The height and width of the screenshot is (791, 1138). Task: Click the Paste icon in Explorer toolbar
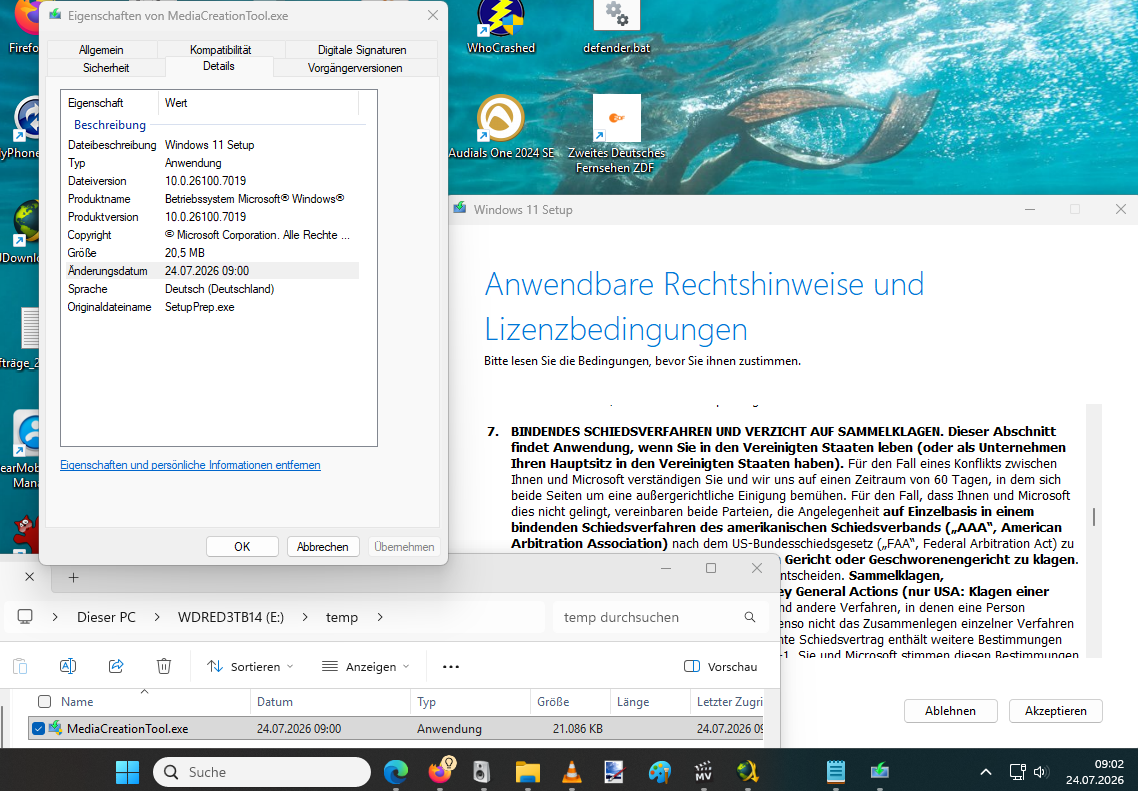20,666
